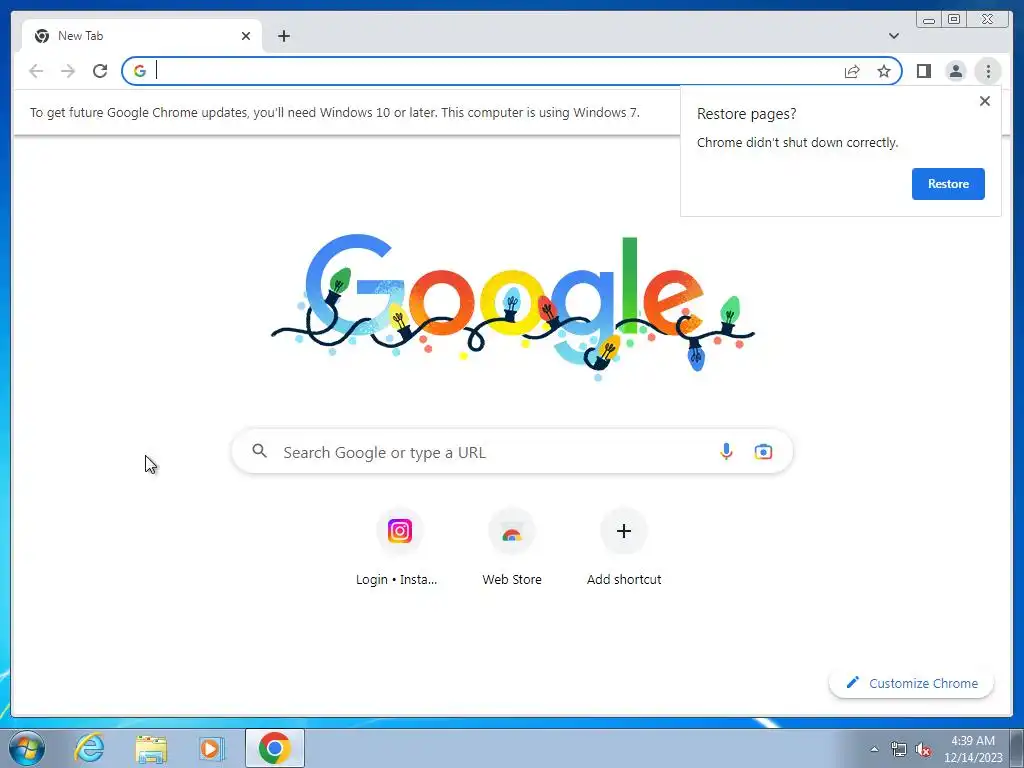The height and width of the screenshot is (768, 1024).
Task: Launch Internet Explorer from the taskbar
Action: coord(89,748)
